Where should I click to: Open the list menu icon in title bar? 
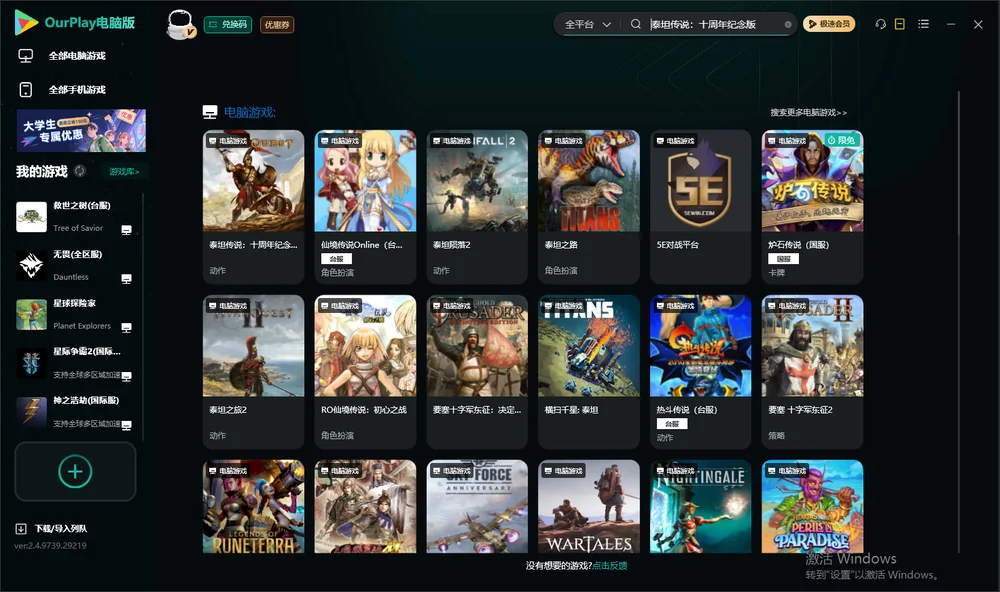tap(923, 24)
